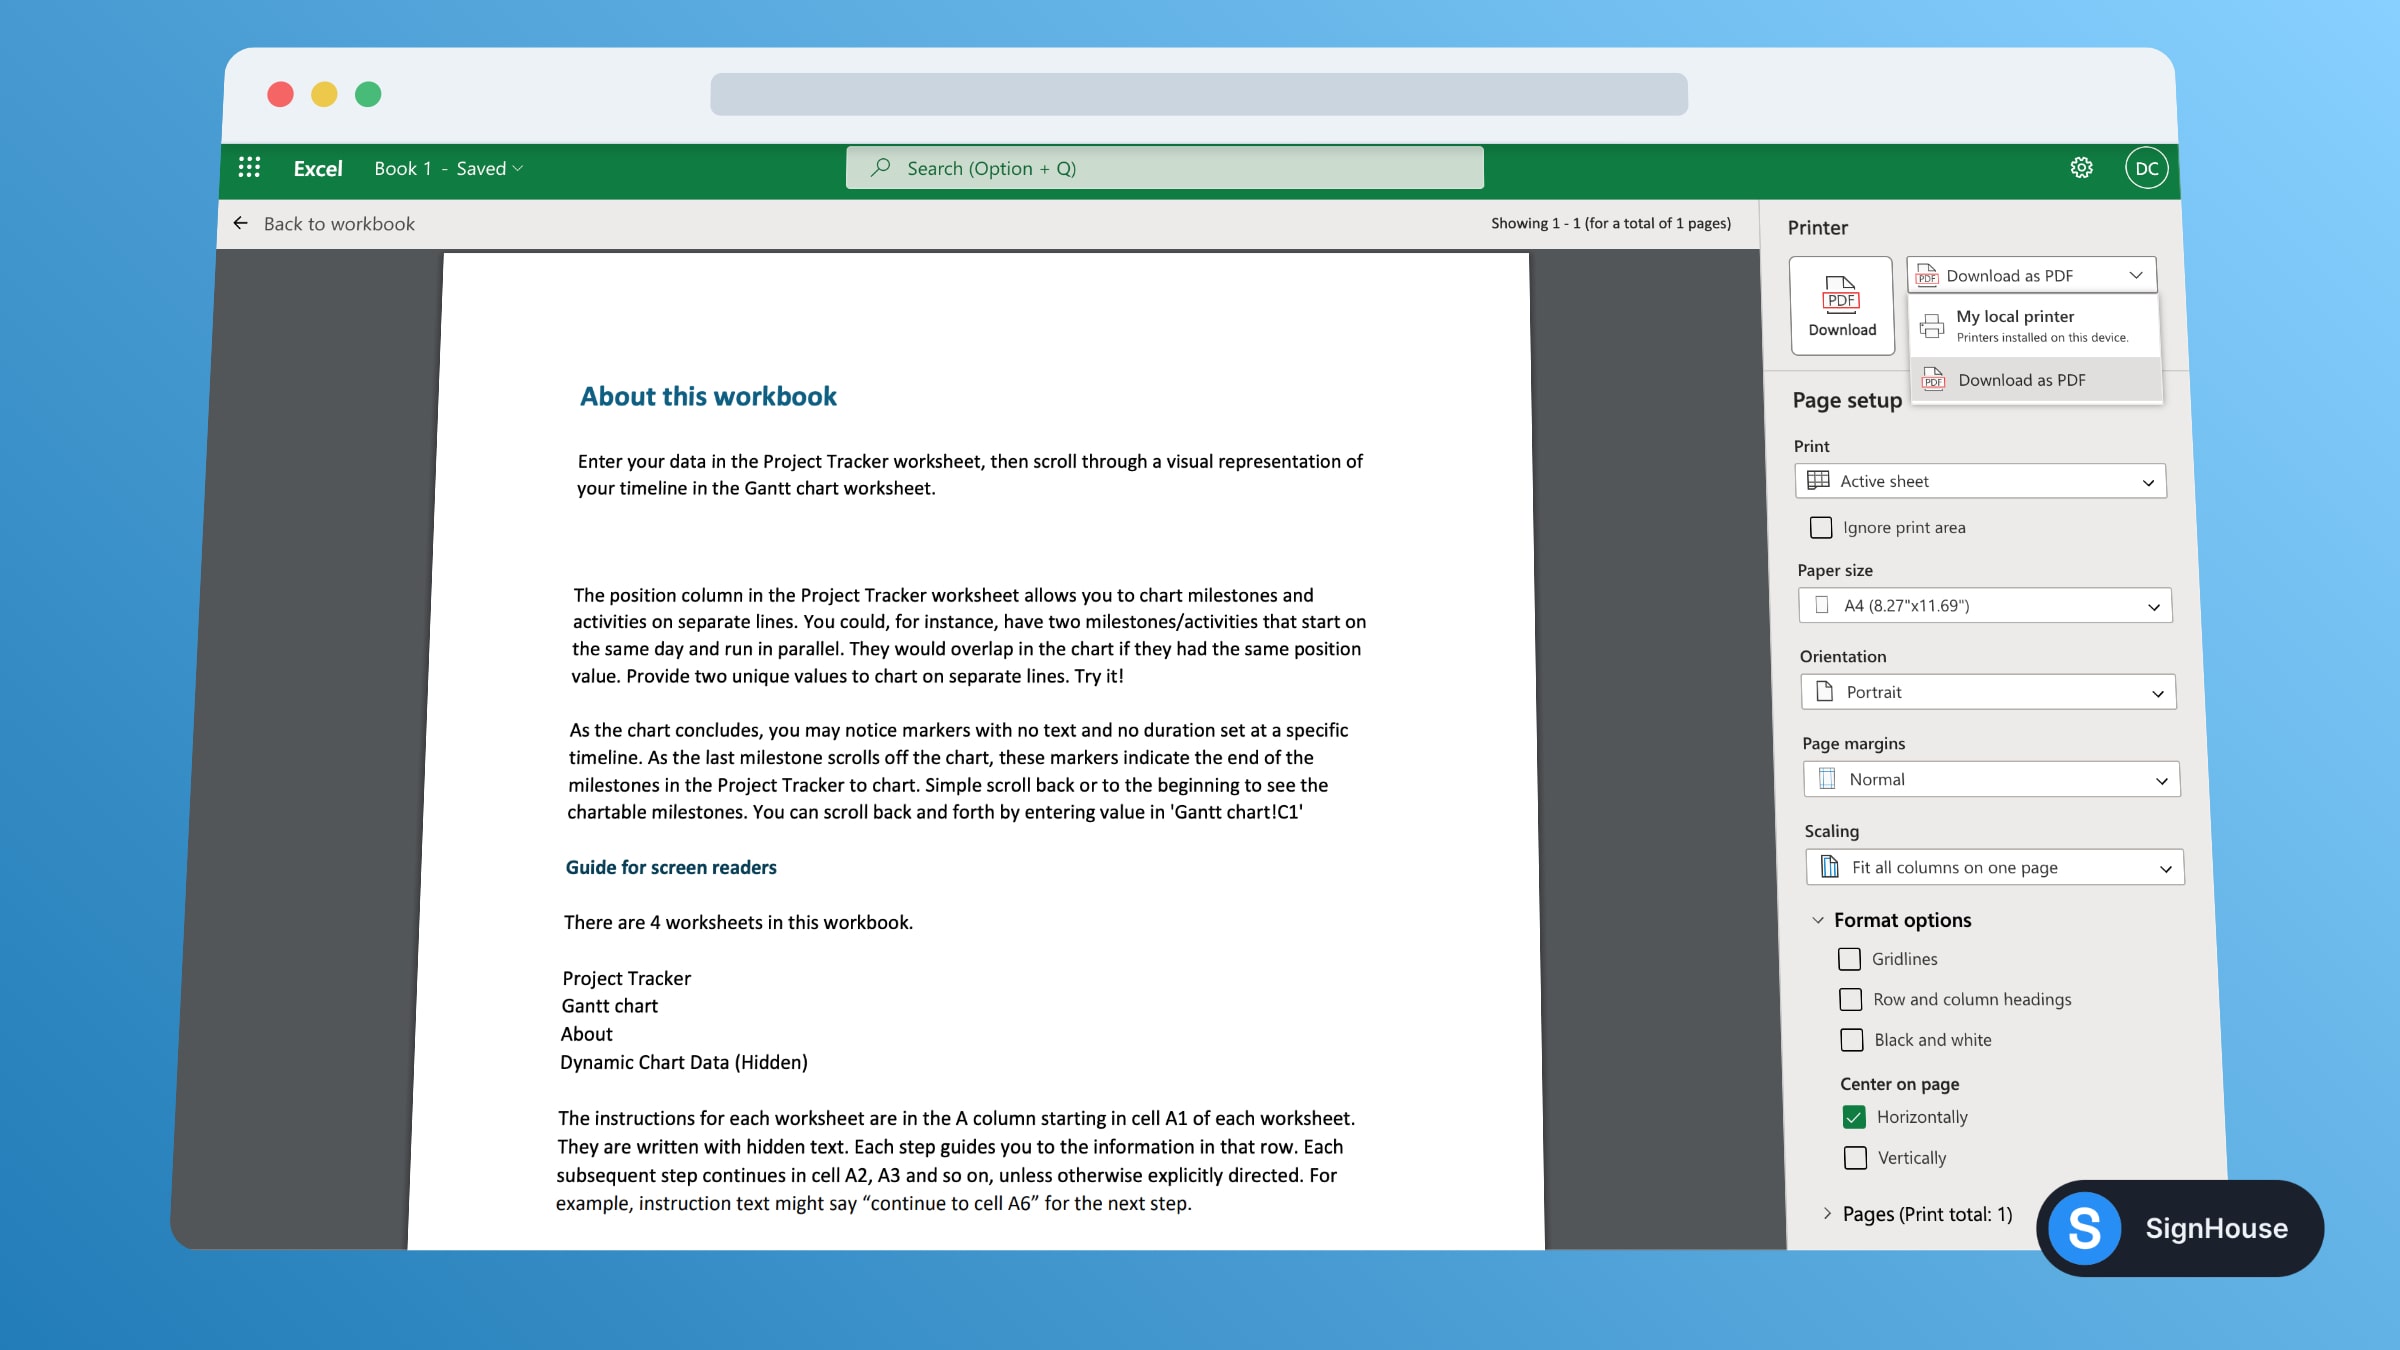Click the PDF Download button
Screen dimensions: 2400x1350
[x=1842, y=305]
